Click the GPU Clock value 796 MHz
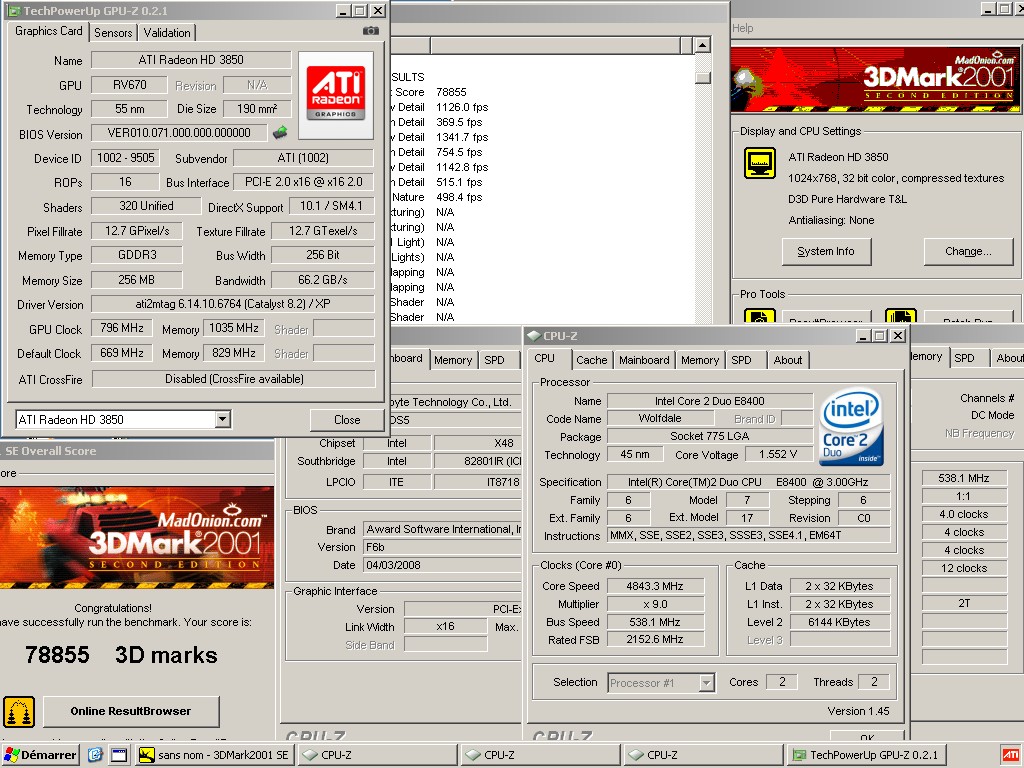This screenshot has height=768, width=1024. tap(121, 328)
